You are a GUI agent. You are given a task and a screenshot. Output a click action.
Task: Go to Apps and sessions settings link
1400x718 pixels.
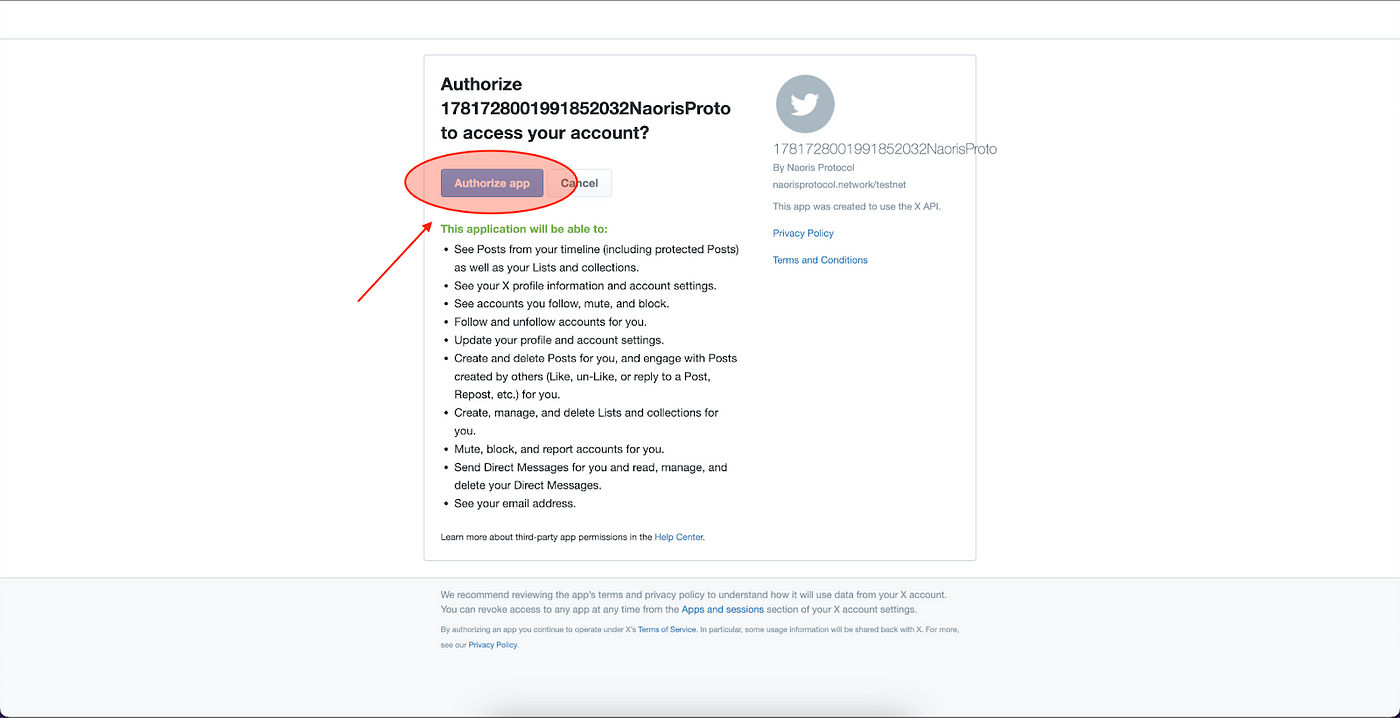coord(723,609)
